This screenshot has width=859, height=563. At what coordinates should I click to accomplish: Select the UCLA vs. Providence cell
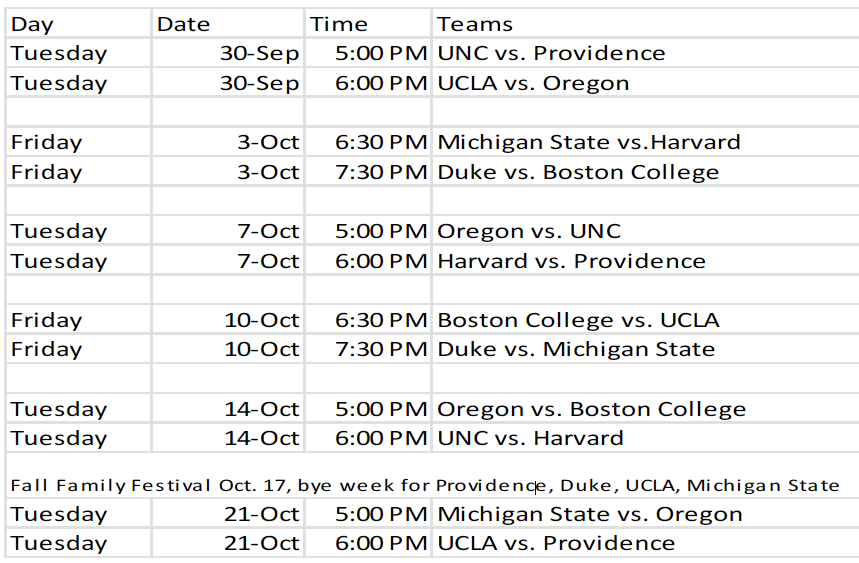click(x=556, y=544)
